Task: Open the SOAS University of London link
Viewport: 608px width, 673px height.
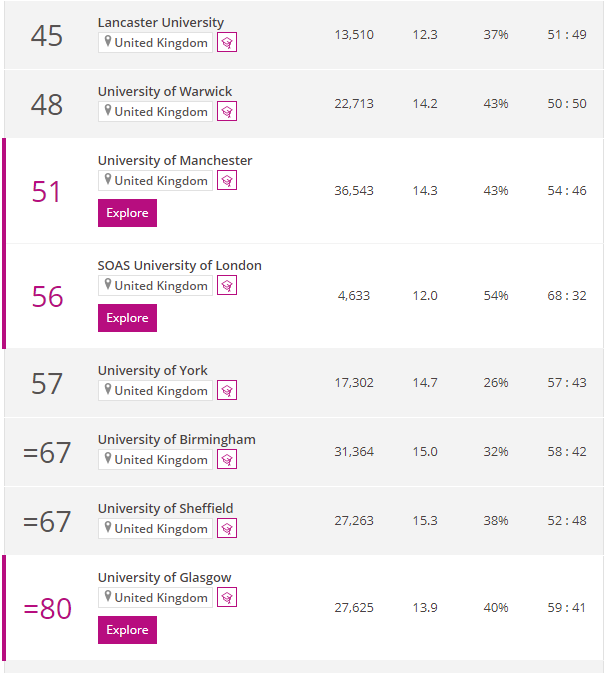Action: (x=179, y=265)
